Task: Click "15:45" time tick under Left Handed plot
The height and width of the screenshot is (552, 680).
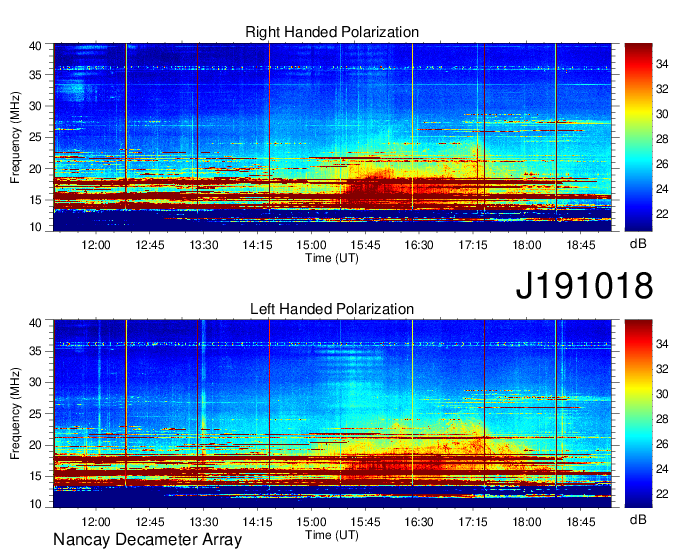Action: pyautogui.click(x=366, y=522)
